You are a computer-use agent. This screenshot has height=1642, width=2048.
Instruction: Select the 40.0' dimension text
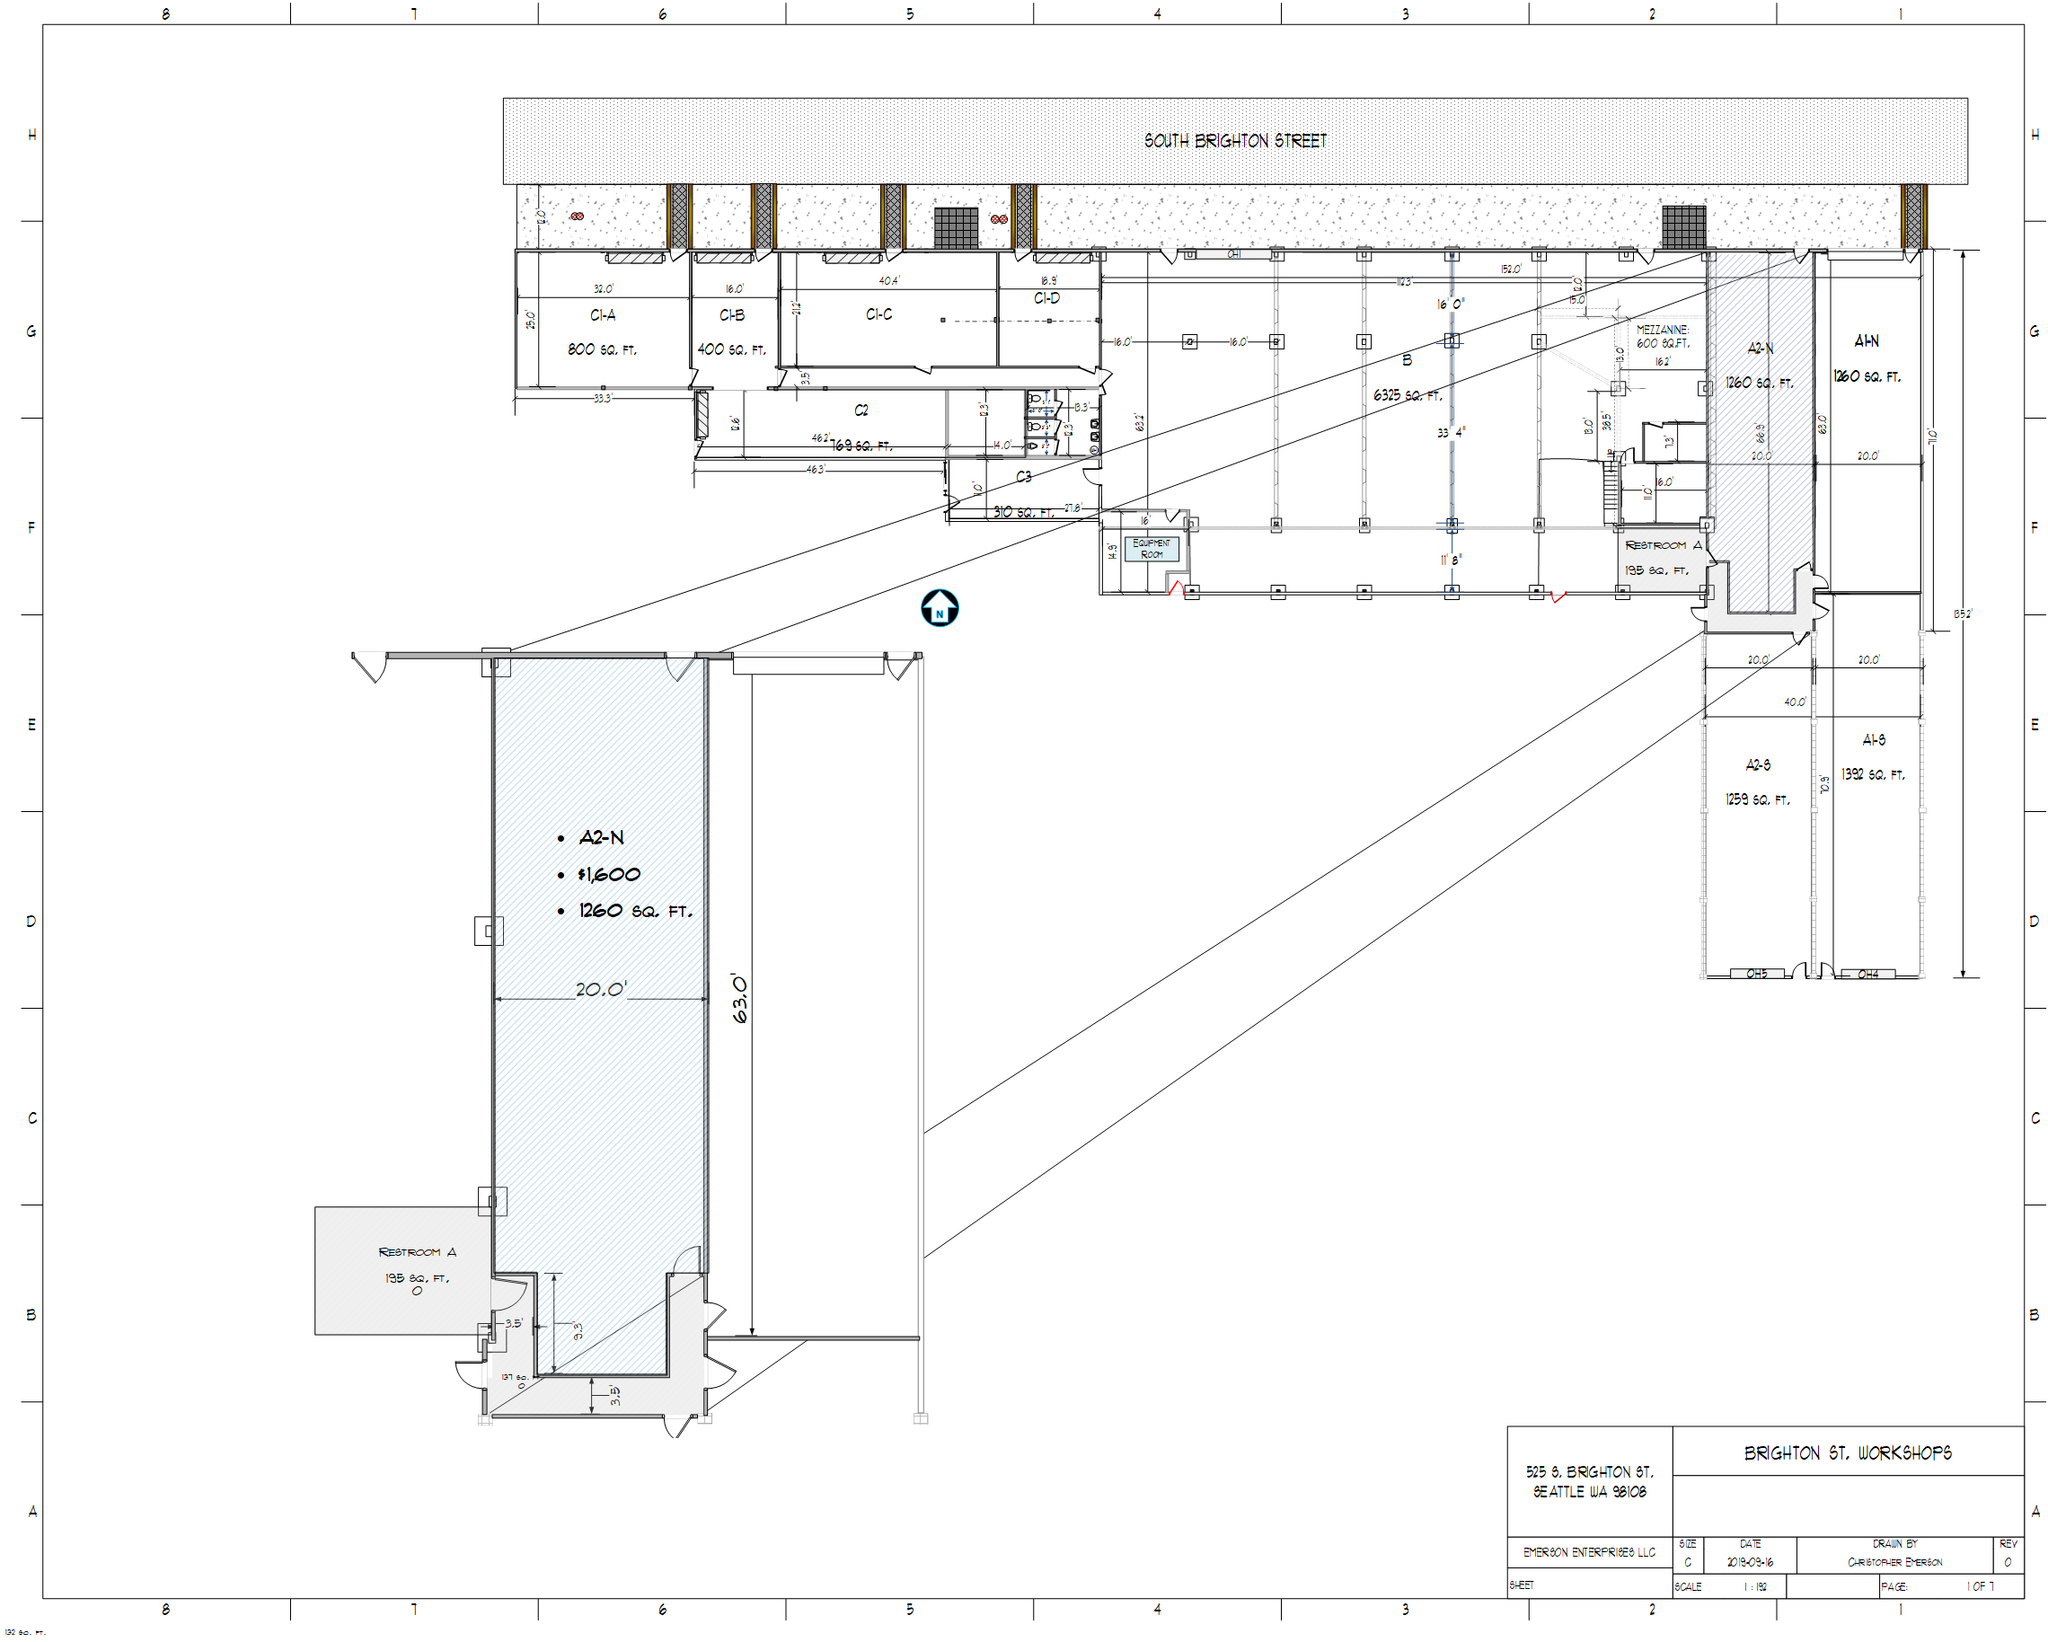(1795, 702)
